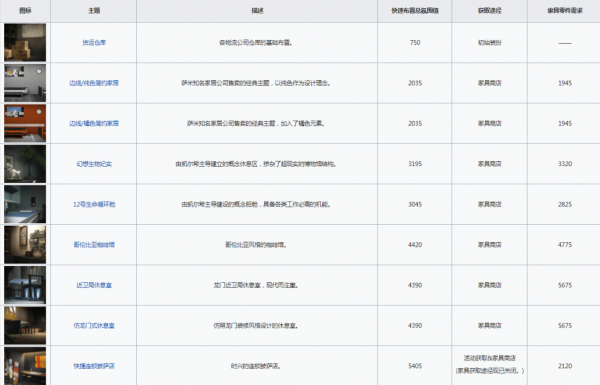Open the 边线/纯色简约家居 theme link
The width and height of the screenshot is (600, 385).
tap(94, 83)
